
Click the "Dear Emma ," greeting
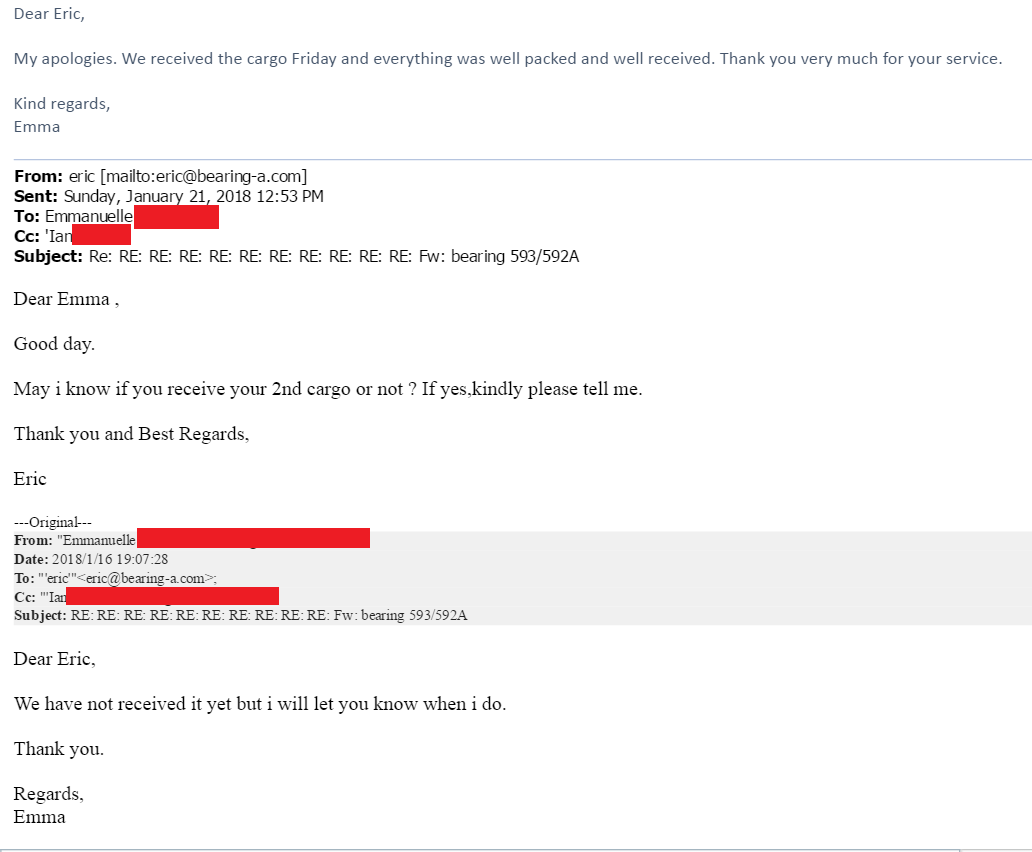pos(66,299)
